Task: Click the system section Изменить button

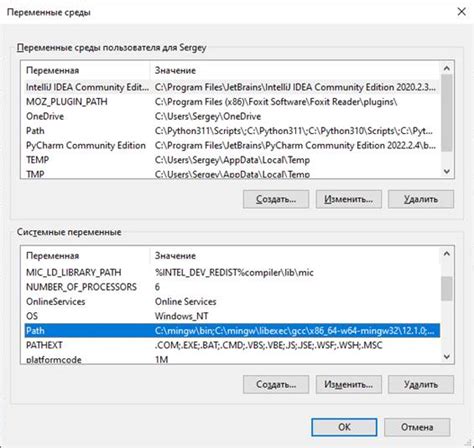Action: 349,385
